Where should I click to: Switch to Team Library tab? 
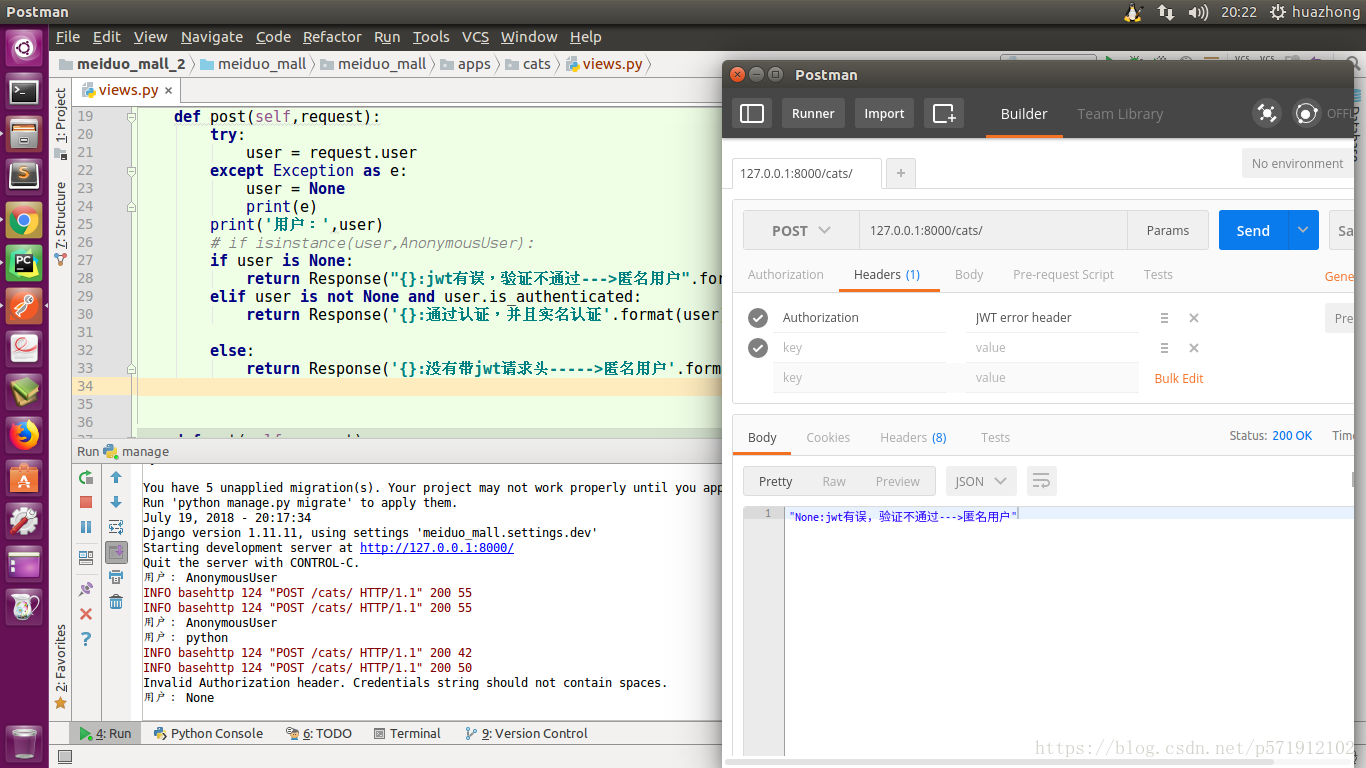(x=1120, y=114)
